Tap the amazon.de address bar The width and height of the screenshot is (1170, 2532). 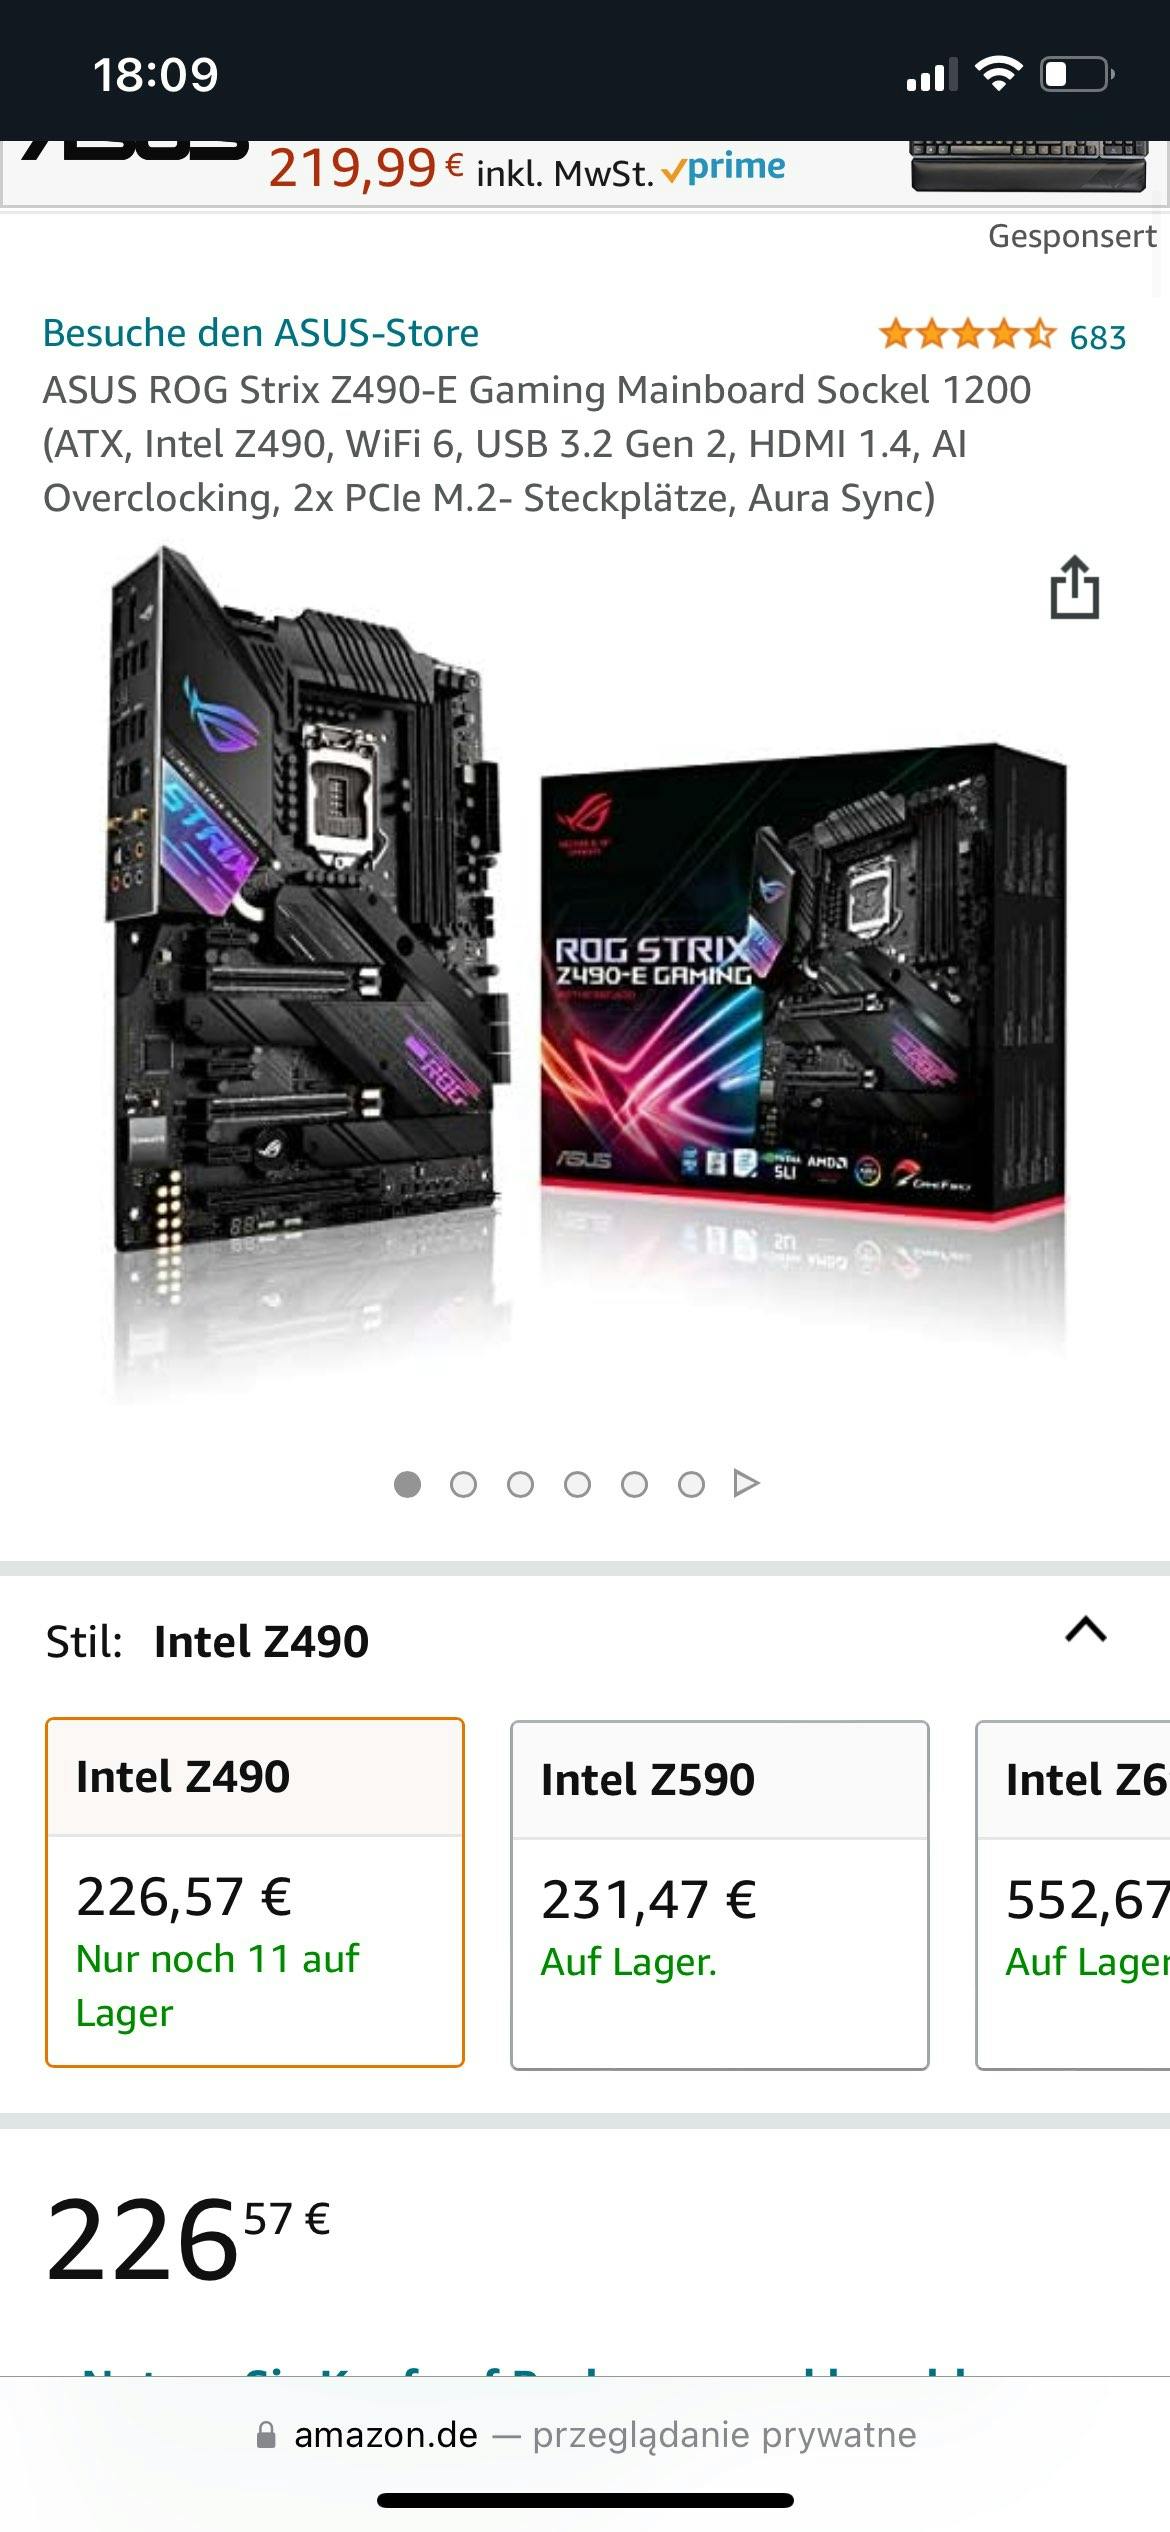pos(585,2435)
